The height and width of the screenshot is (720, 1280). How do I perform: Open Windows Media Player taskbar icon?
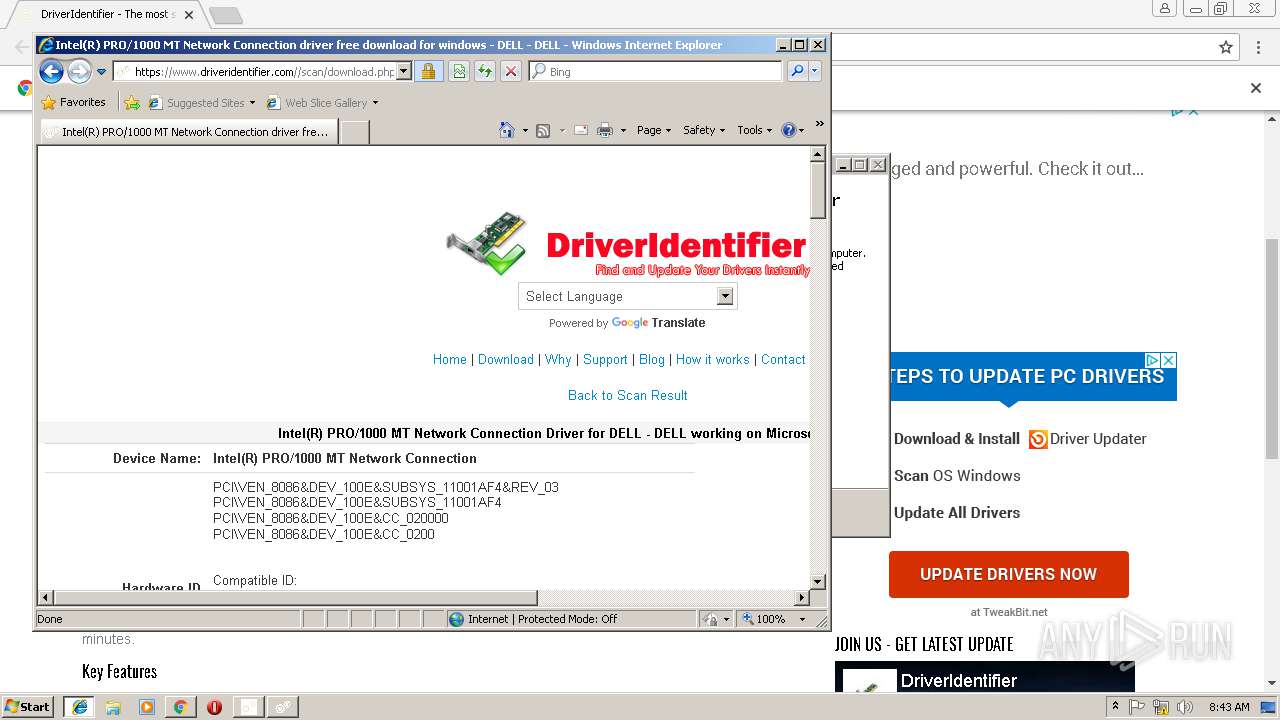[x=147, y=707]
